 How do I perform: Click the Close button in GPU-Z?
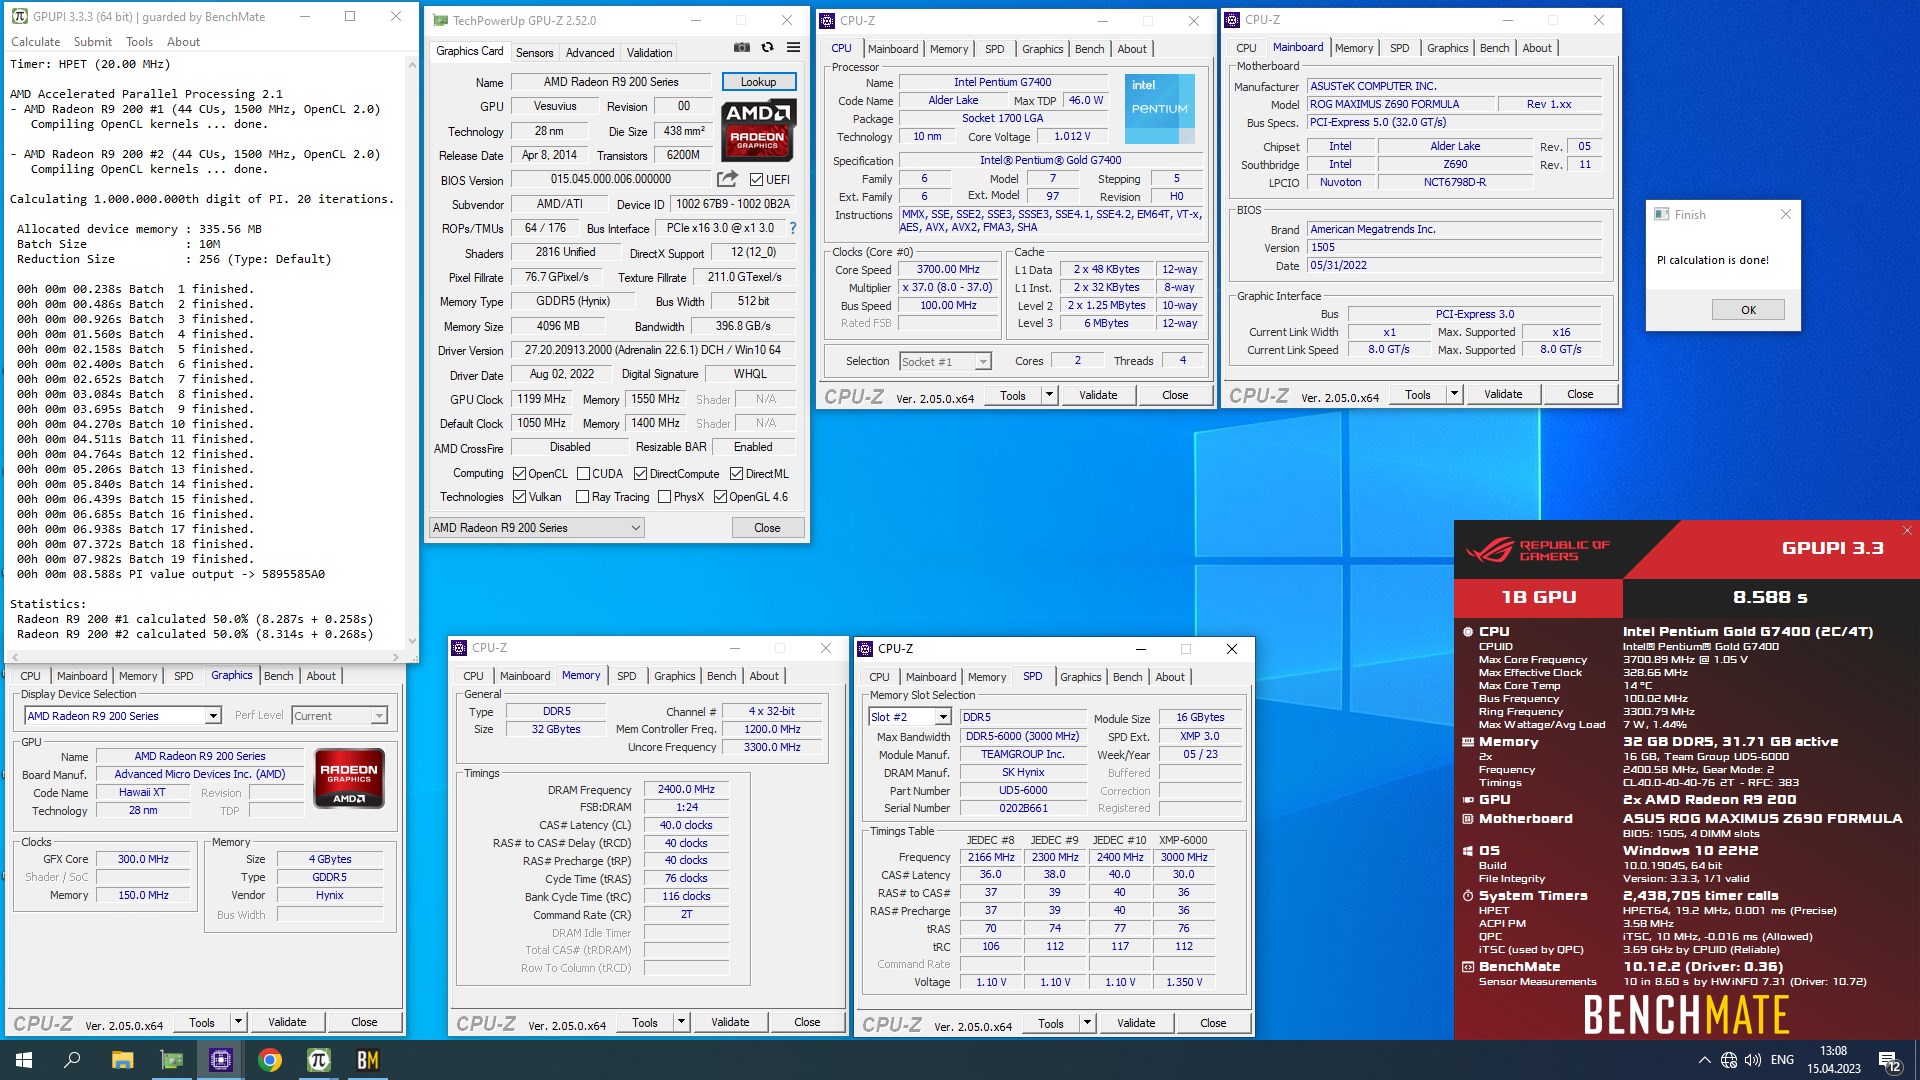click(x=767, y=528)
